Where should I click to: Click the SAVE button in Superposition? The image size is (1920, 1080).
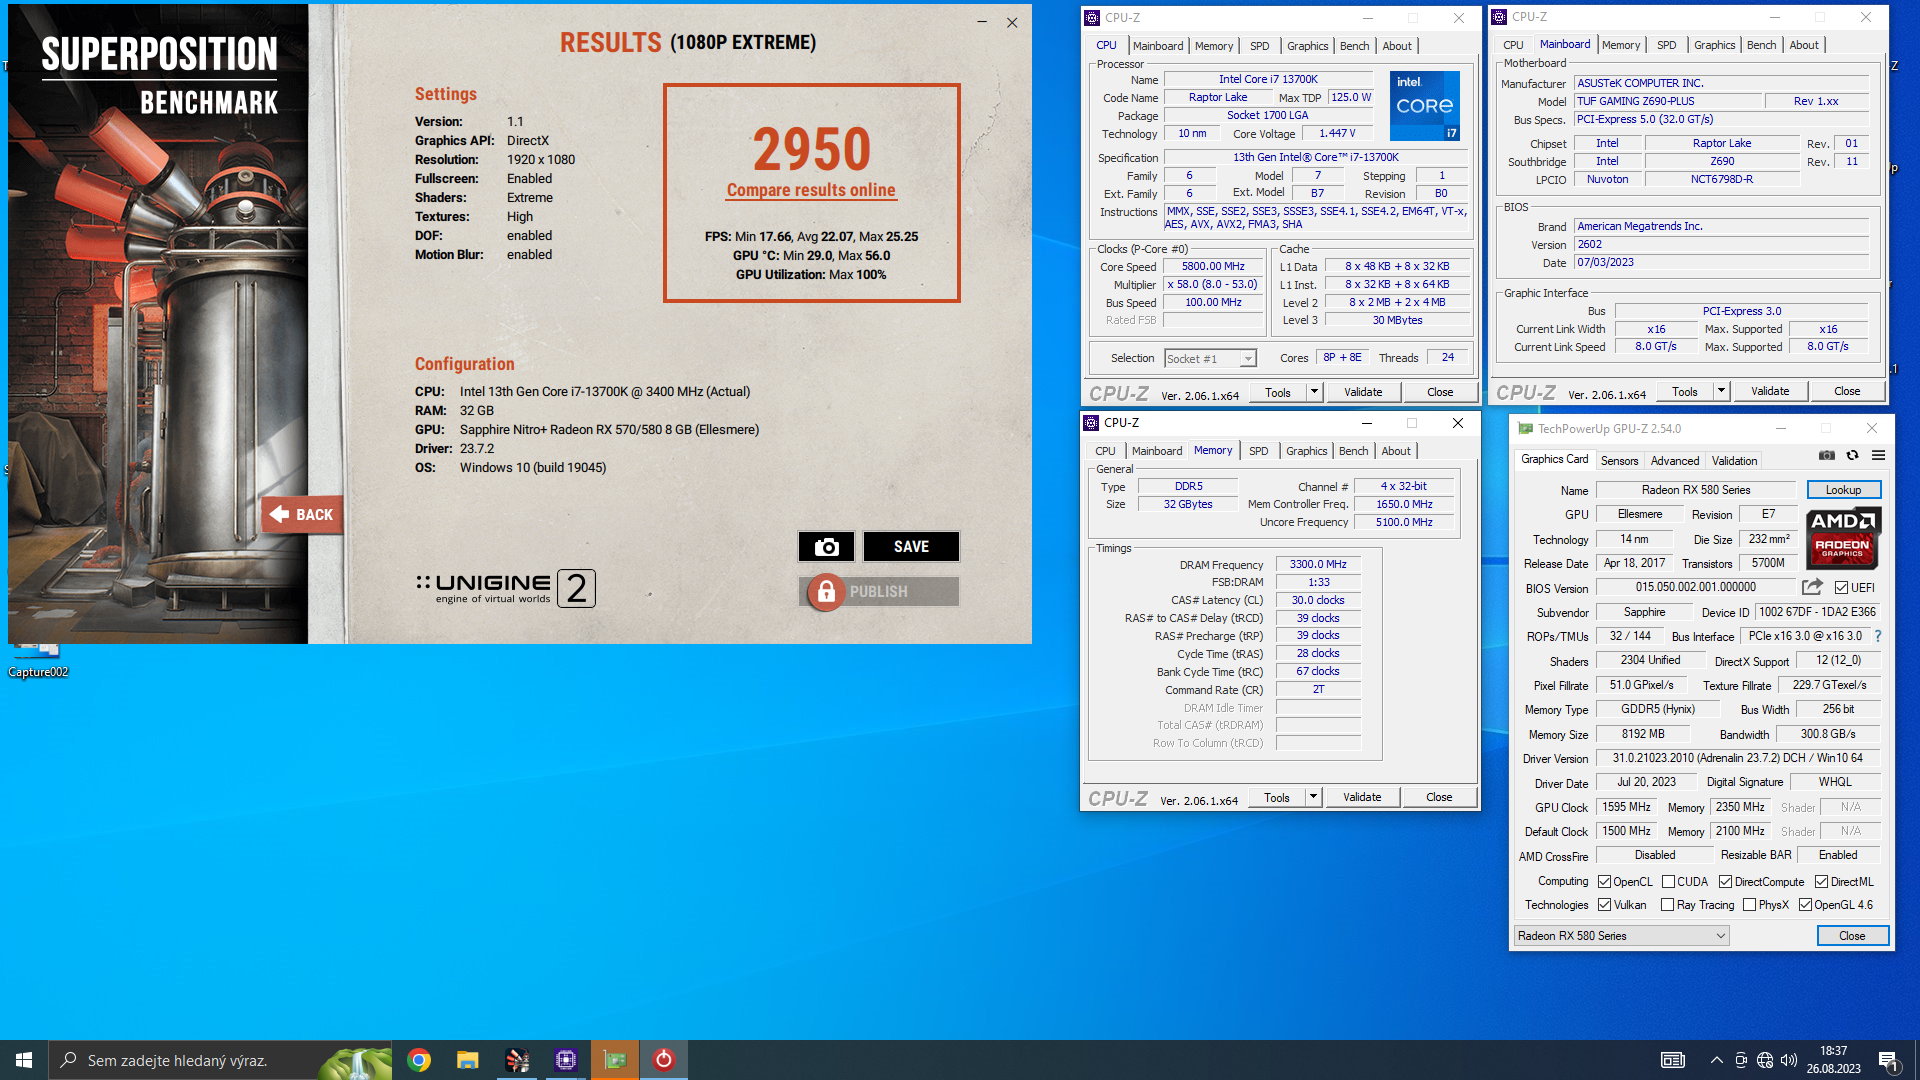(x=911, y=547)
